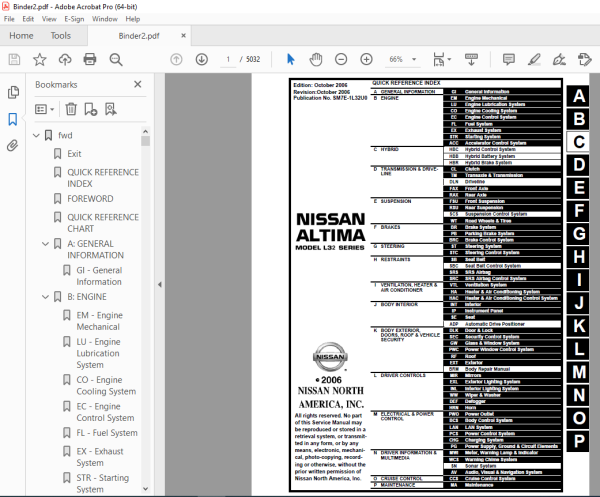
Task: Switch to the Tools tab
Action: 61,36
